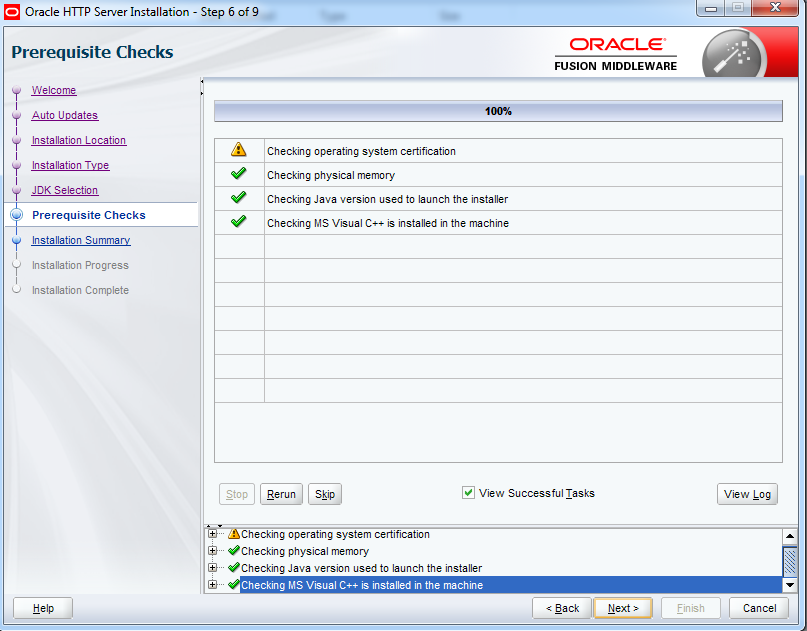Click checkmark icon in lower tree for physical memory
The width and height of the screenshot is (807, 631).
pos(234,551)
